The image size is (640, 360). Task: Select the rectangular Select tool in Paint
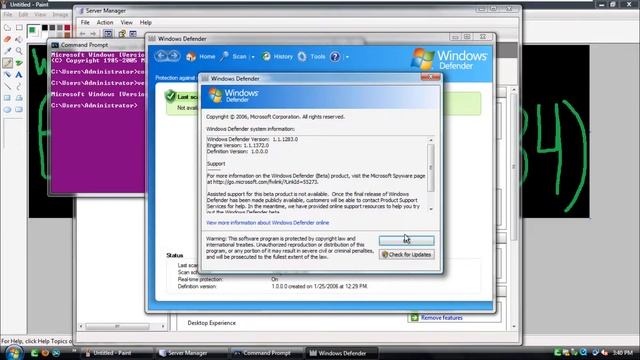(x=19, y=28)
